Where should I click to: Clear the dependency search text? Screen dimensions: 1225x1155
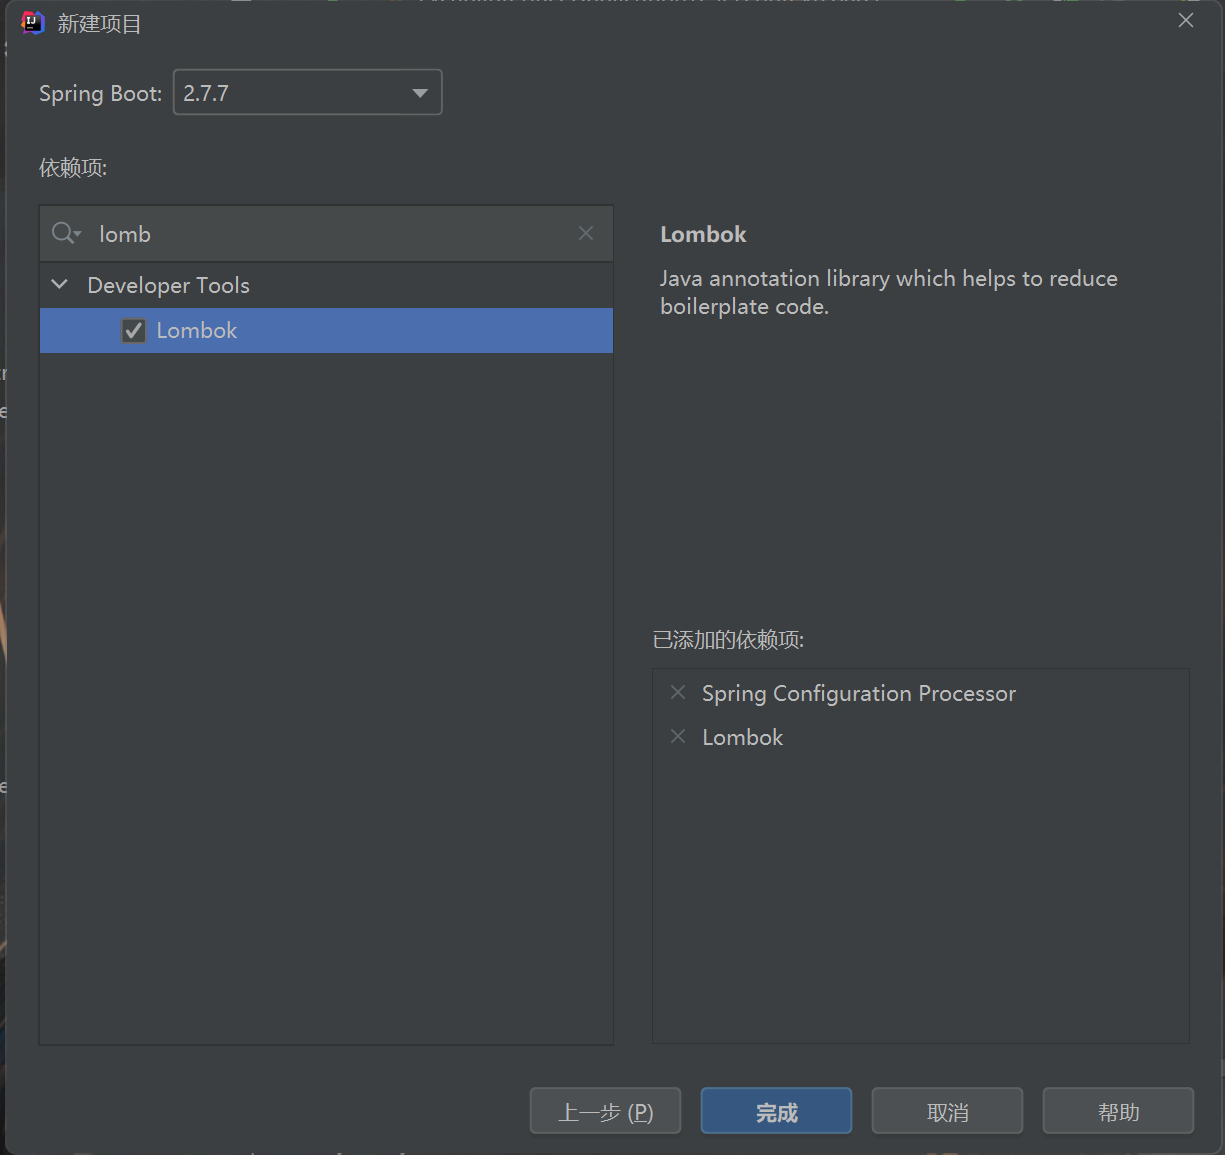(586, 233)
